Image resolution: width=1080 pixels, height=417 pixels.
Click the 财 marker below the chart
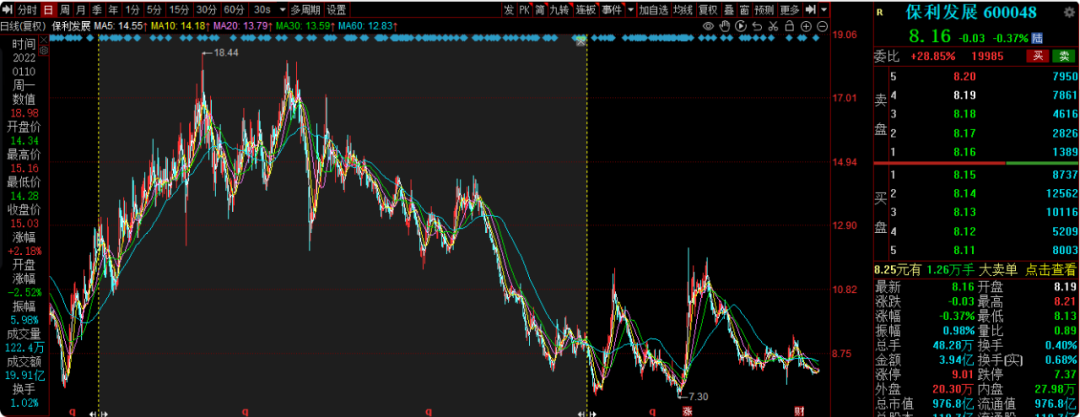pos(800,411)
